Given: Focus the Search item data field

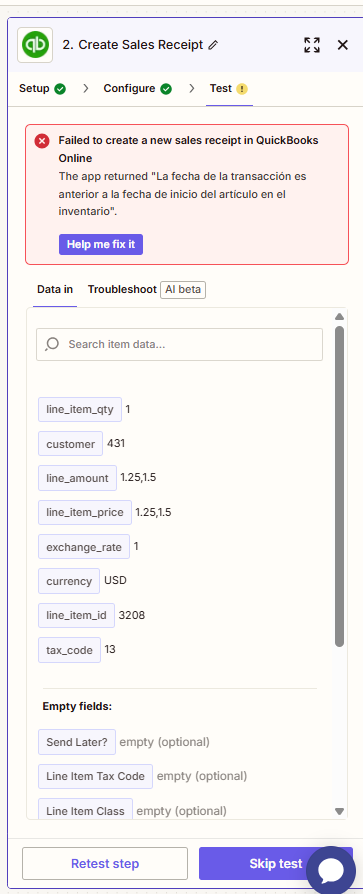Looking at the screenshot, I should pyautogui.click(x=180, y=344).
